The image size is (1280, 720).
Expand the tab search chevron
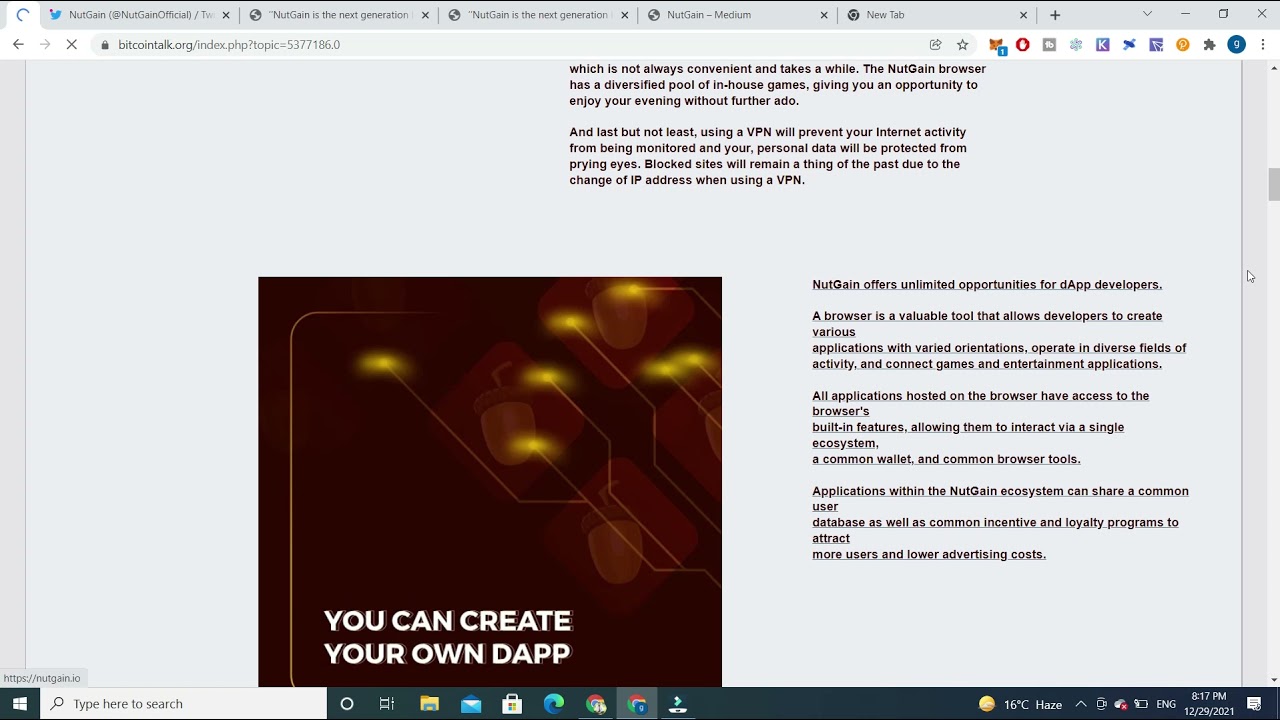(1147, 14)
